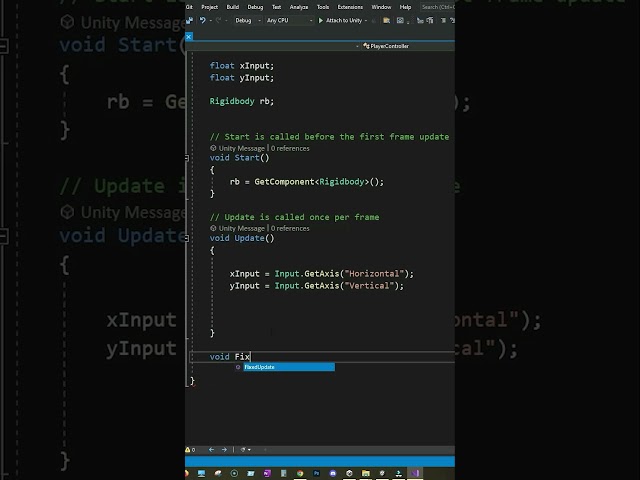Click the 'Update is called once per frame' comment

(294, 217)
